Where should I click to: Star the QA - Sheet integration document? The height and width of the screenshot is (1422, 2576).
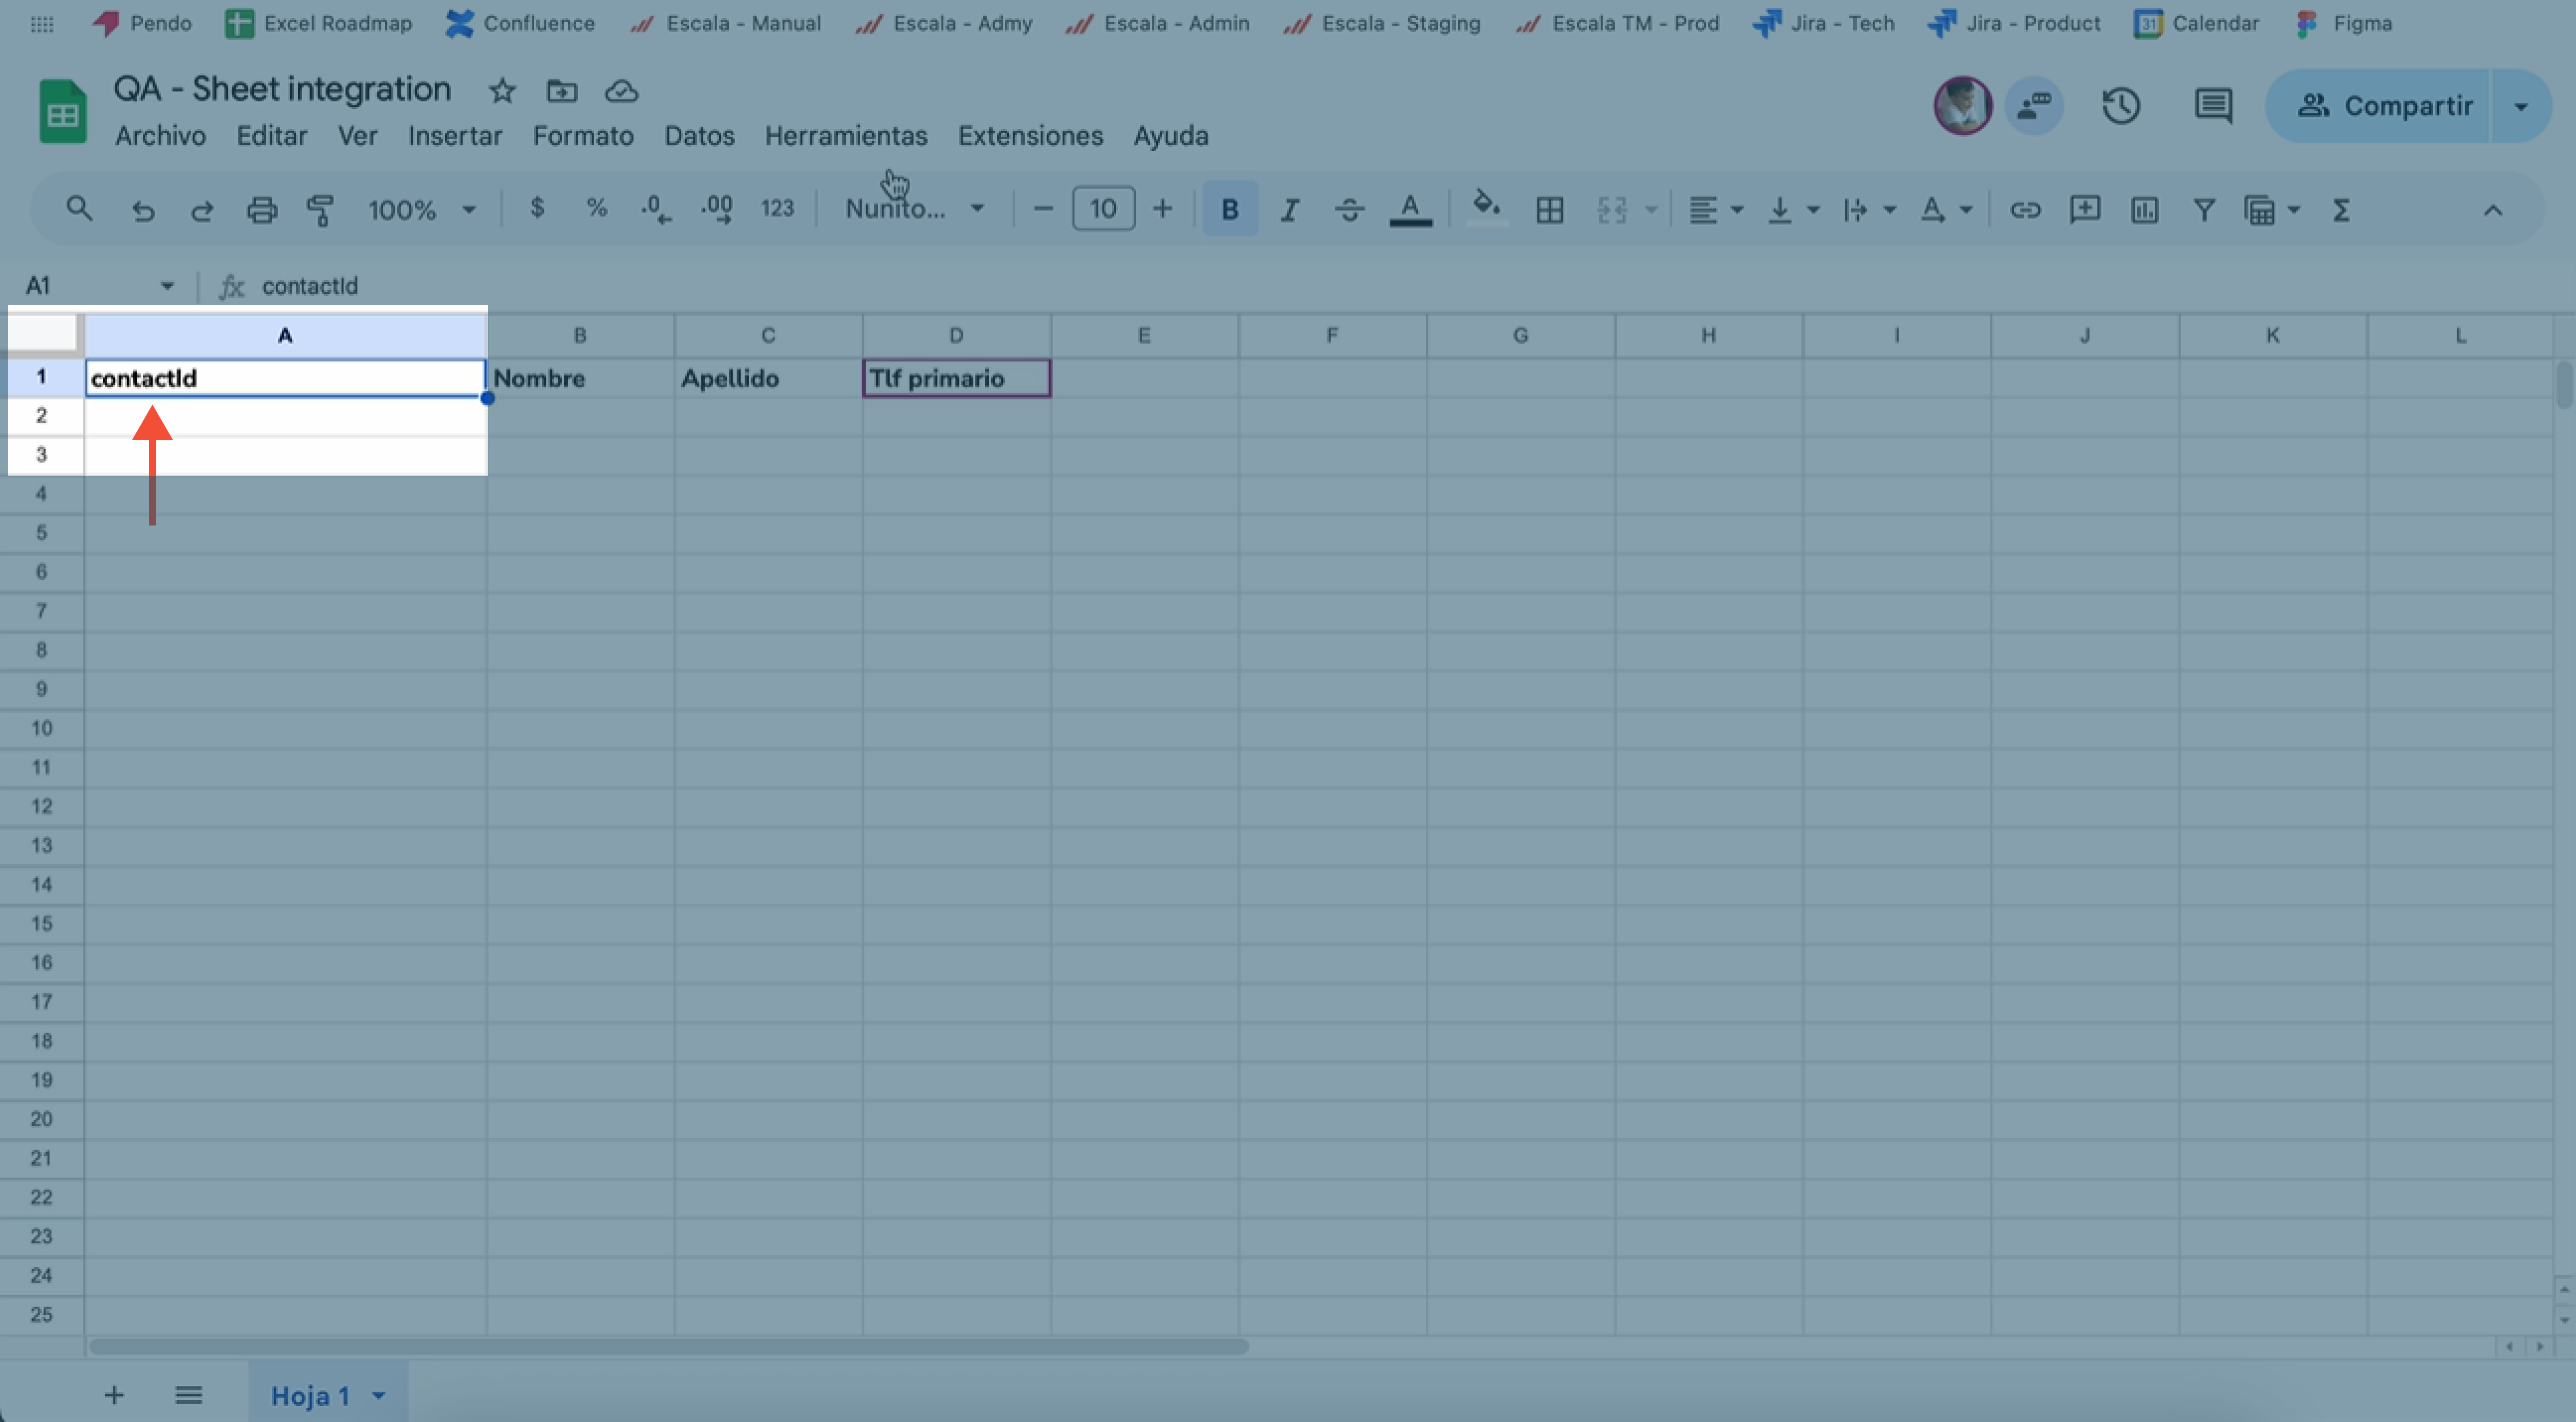pos(502,91)
